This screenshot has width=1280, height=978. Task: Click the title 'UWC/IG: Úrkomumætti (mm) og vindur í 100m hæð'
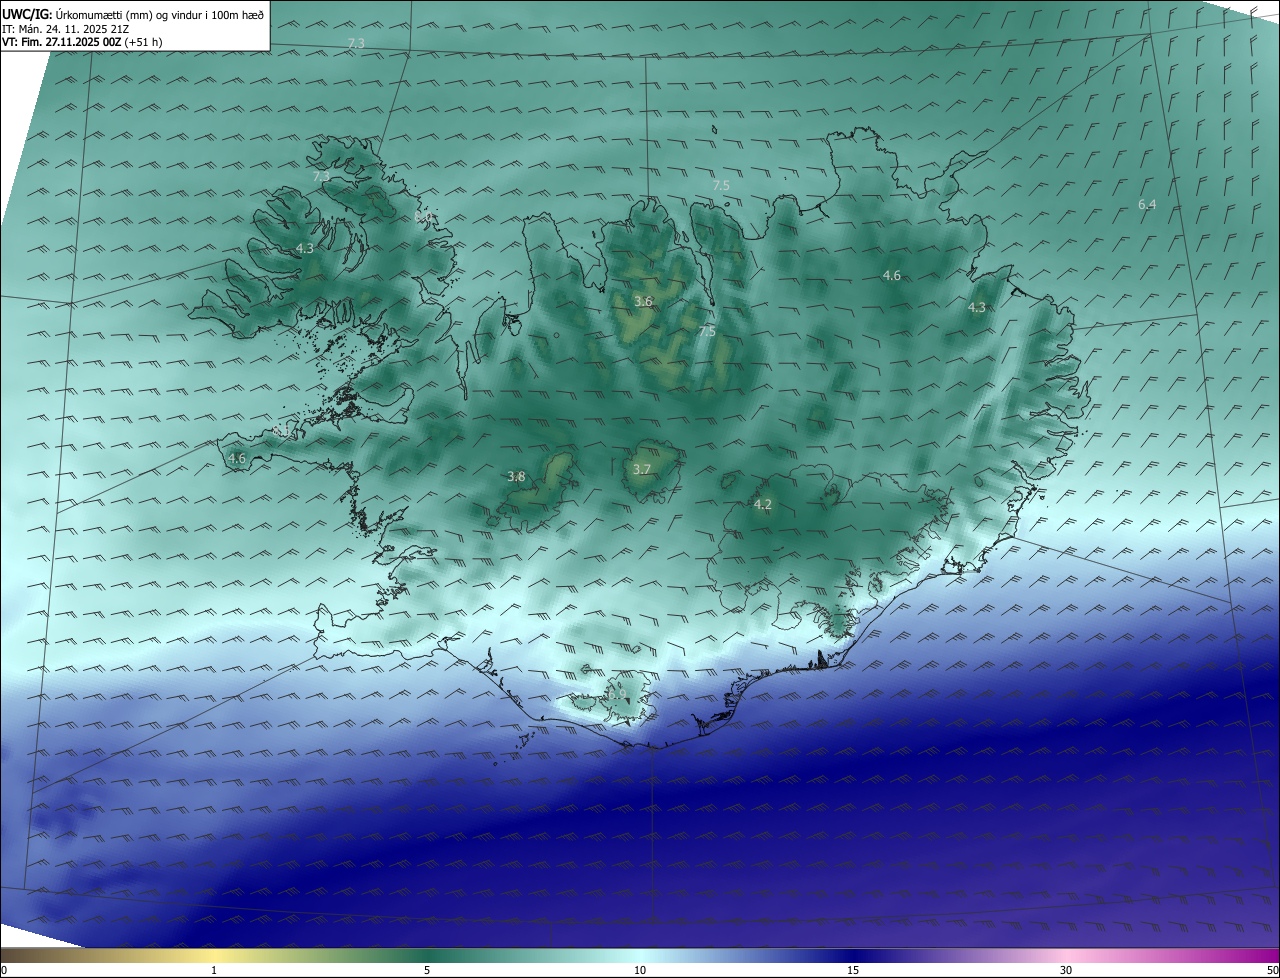coord(133,14)
